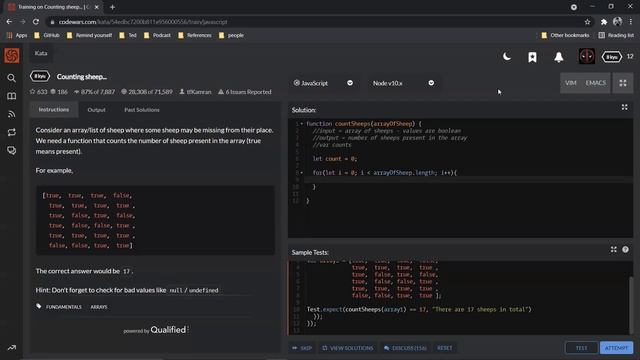Viewport: 640px width, 360px height.
Task: Click the star count 633
Action: point(38,92)
